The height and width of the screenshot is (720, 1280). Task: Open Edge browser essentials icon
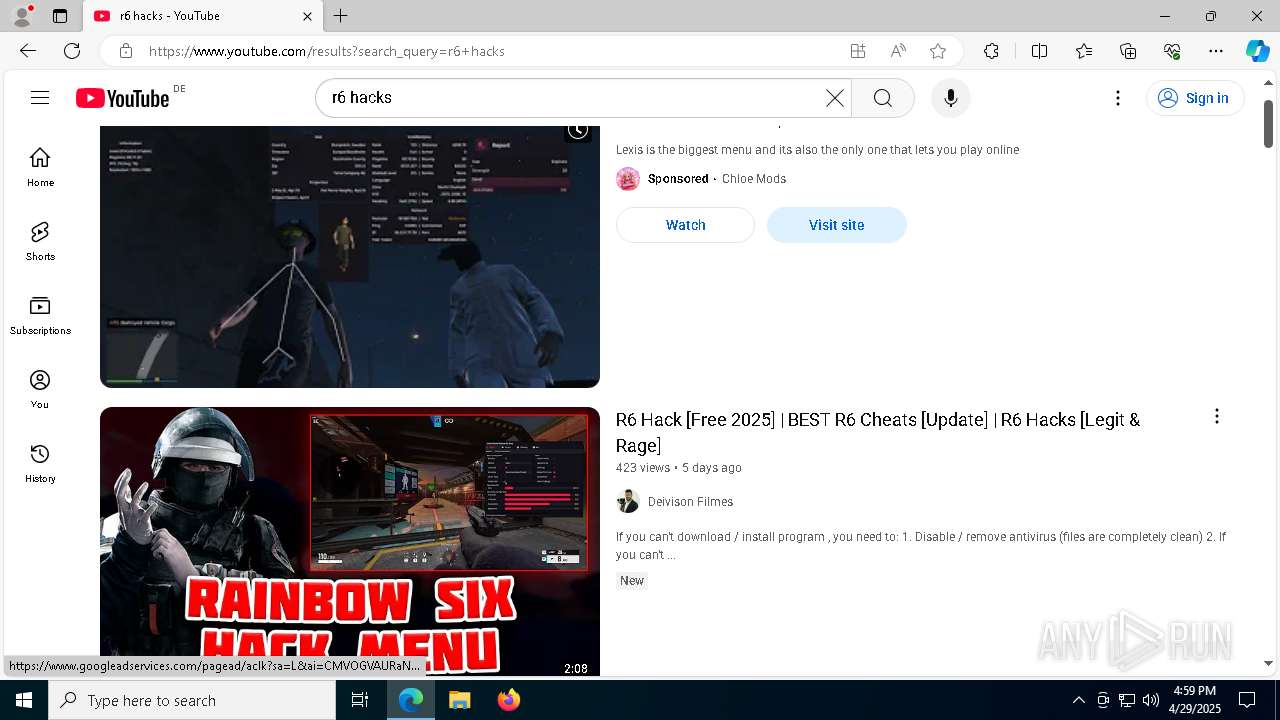point(1172,51)
